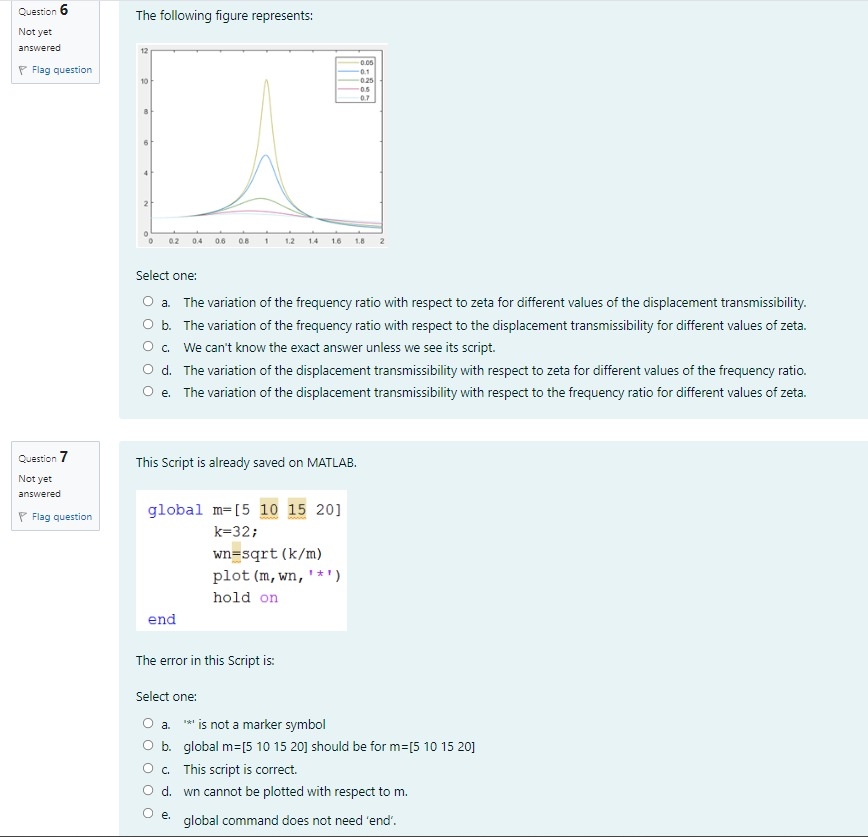Click the 'global' keyword in the script

click(175, 510)
